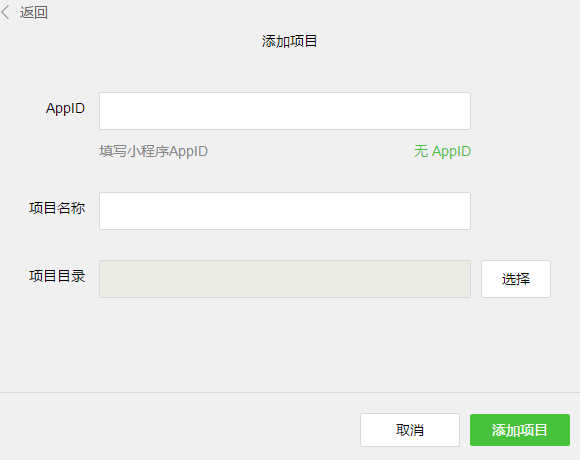Browse for the project folder using 选择
Viewport: 580px width, 460px height.
pyautogui.click(x=516, y=279)
